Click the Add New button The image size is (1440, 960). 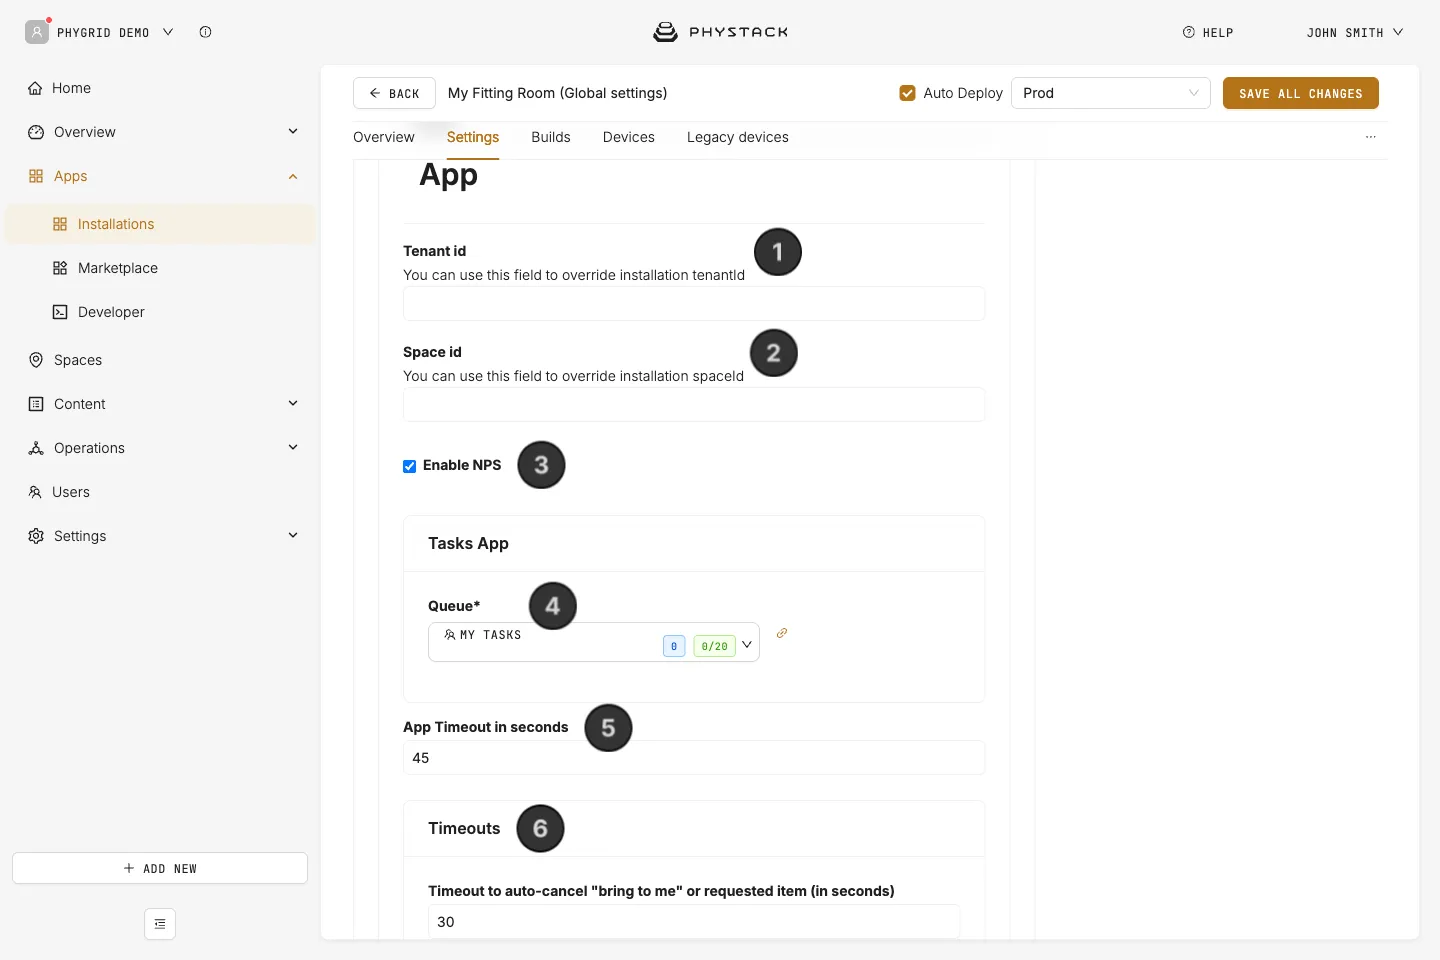[x=160, y=868]
